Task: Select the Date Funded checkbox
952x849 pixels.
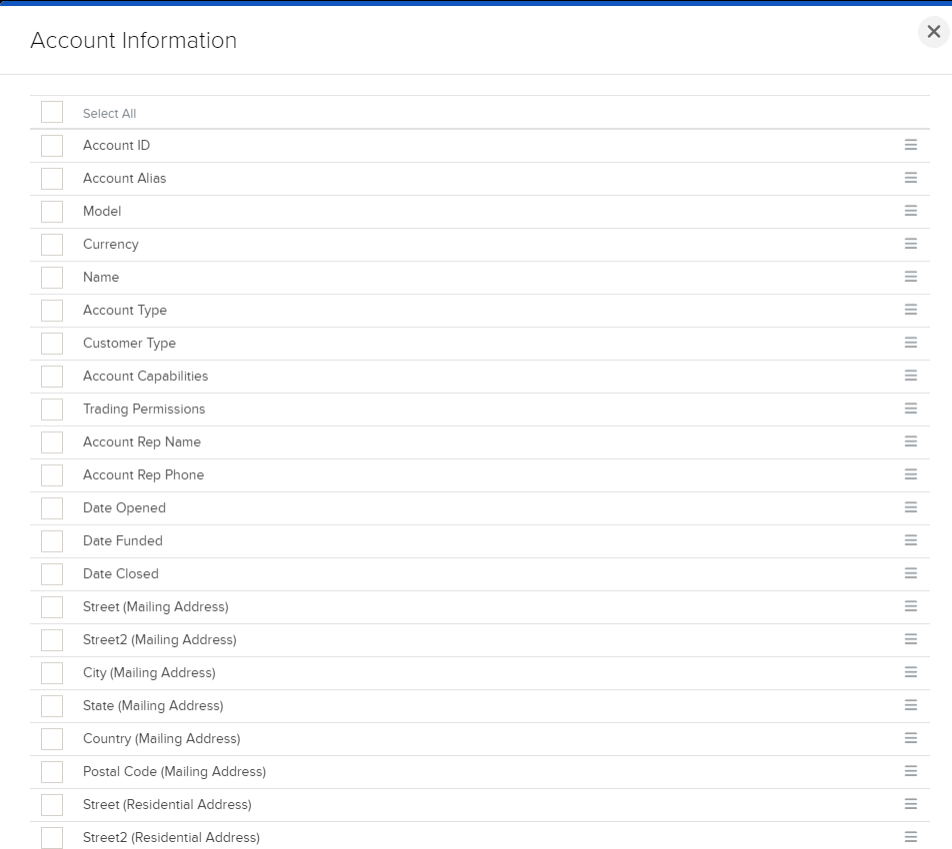Action: click(x=52, y=541)
